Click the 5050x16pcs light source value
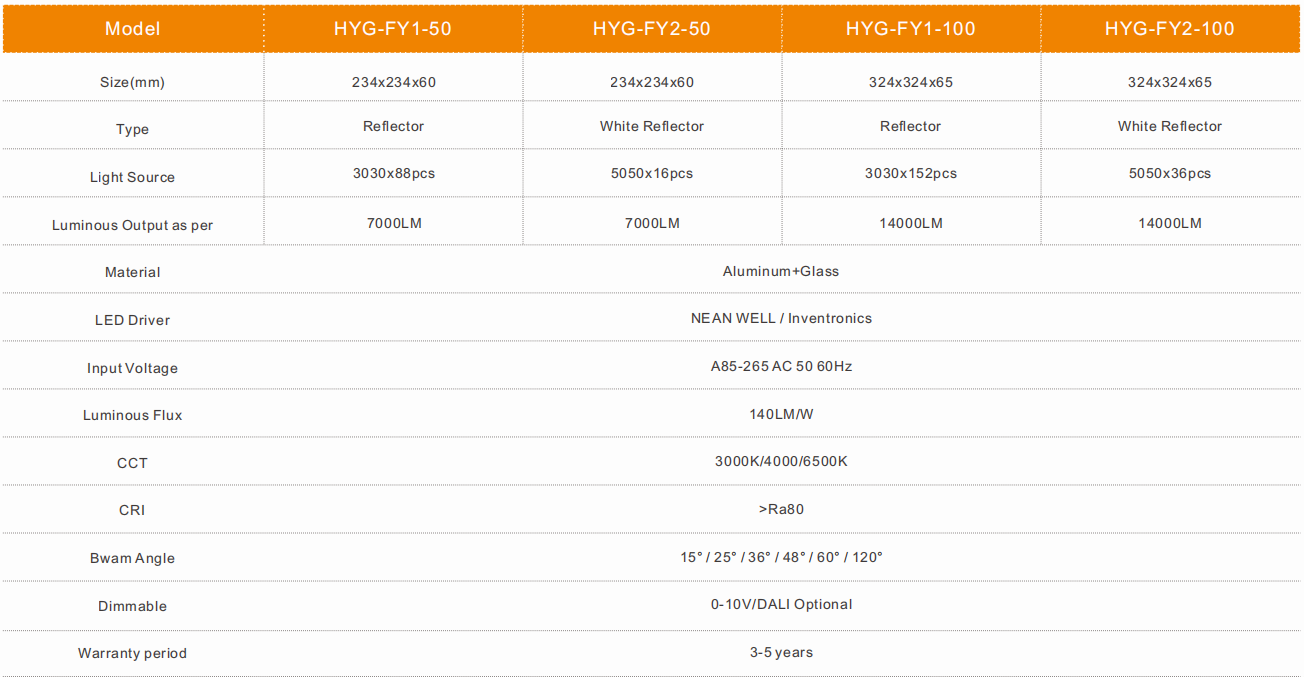Viewport: 1304px width, 677px height. pos(651,173)
